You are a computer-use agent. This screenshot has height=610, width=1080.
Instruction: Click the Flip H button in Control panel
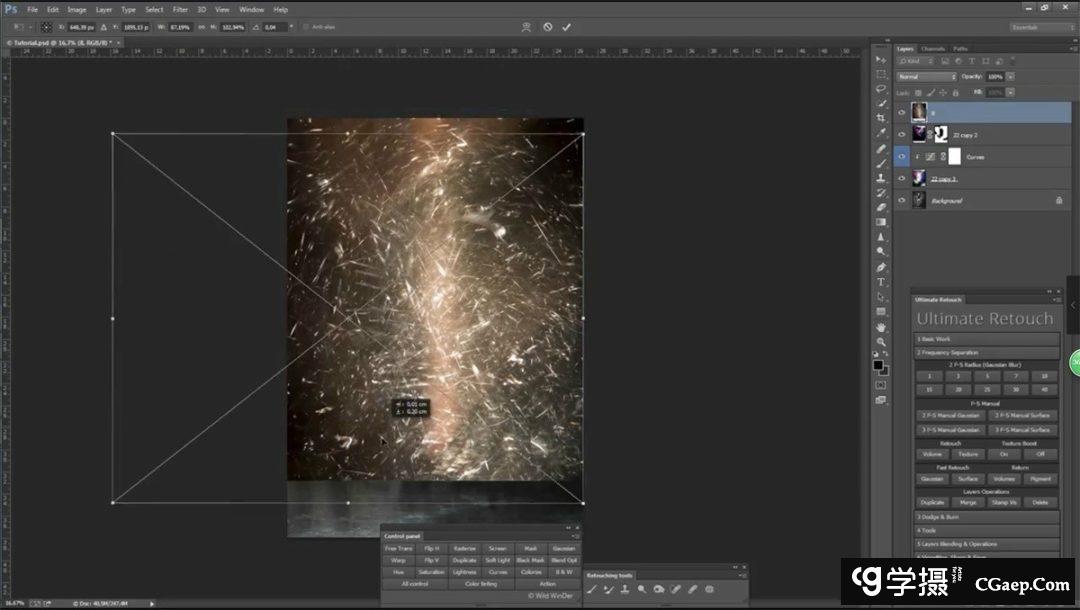[431, 548]
